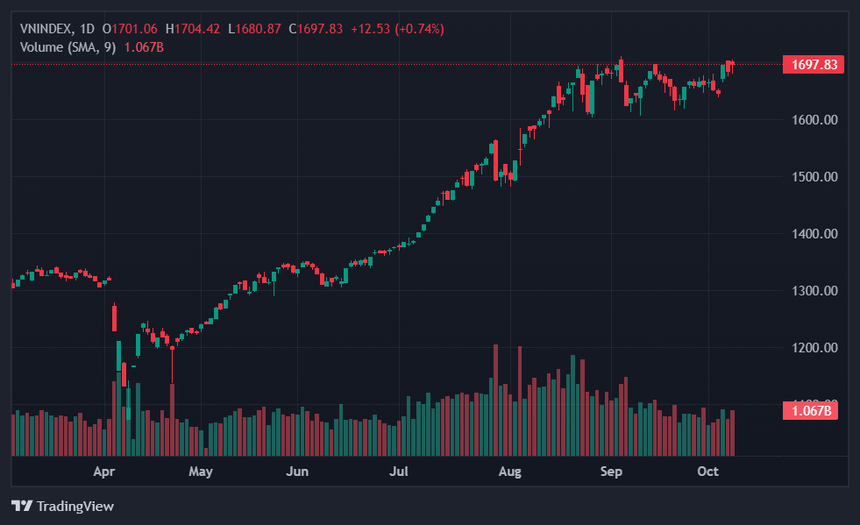This screenshot has height=525, width=860.
Task: Click the high value H1704.42
Action: (x=193, y=29)
